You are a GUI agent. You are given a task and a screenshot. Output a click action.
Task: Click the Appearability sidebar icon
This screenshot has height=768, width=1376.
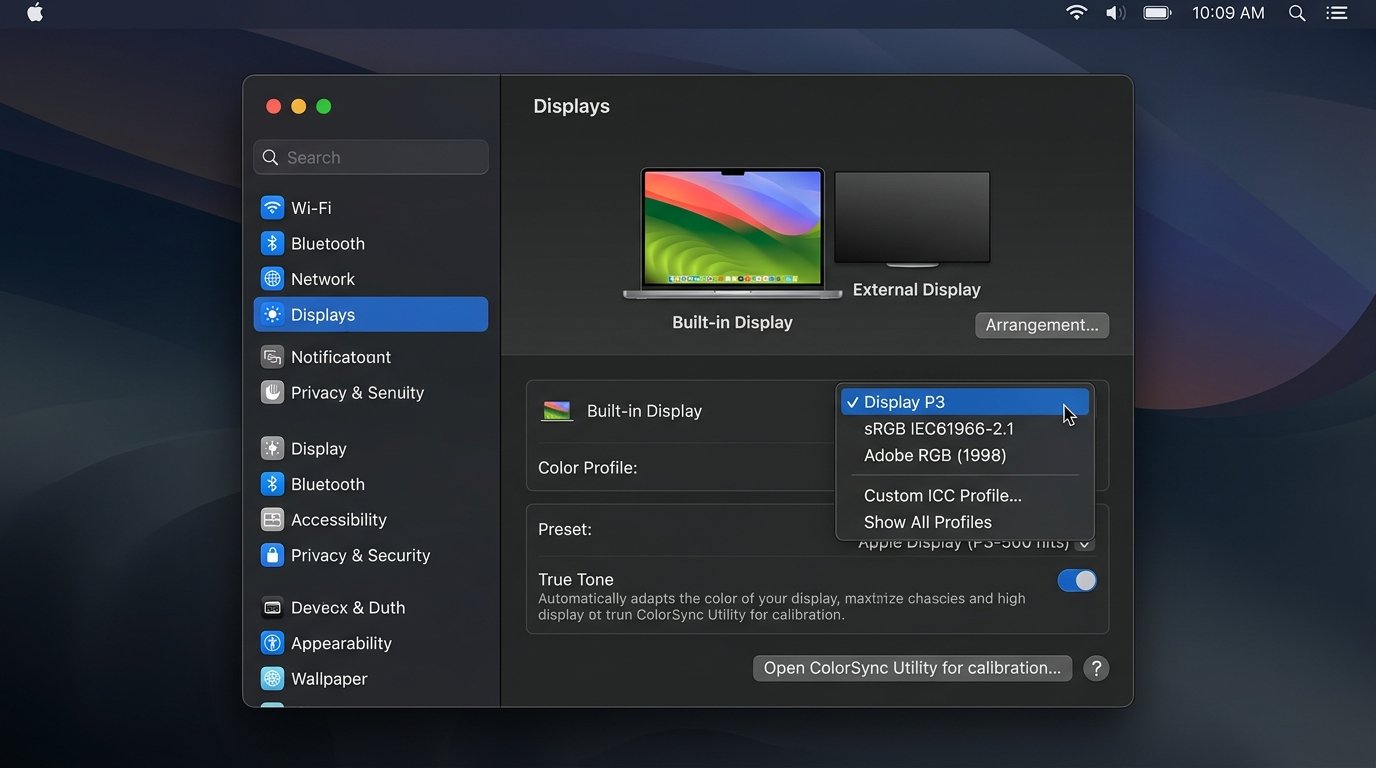coord(272,643)
